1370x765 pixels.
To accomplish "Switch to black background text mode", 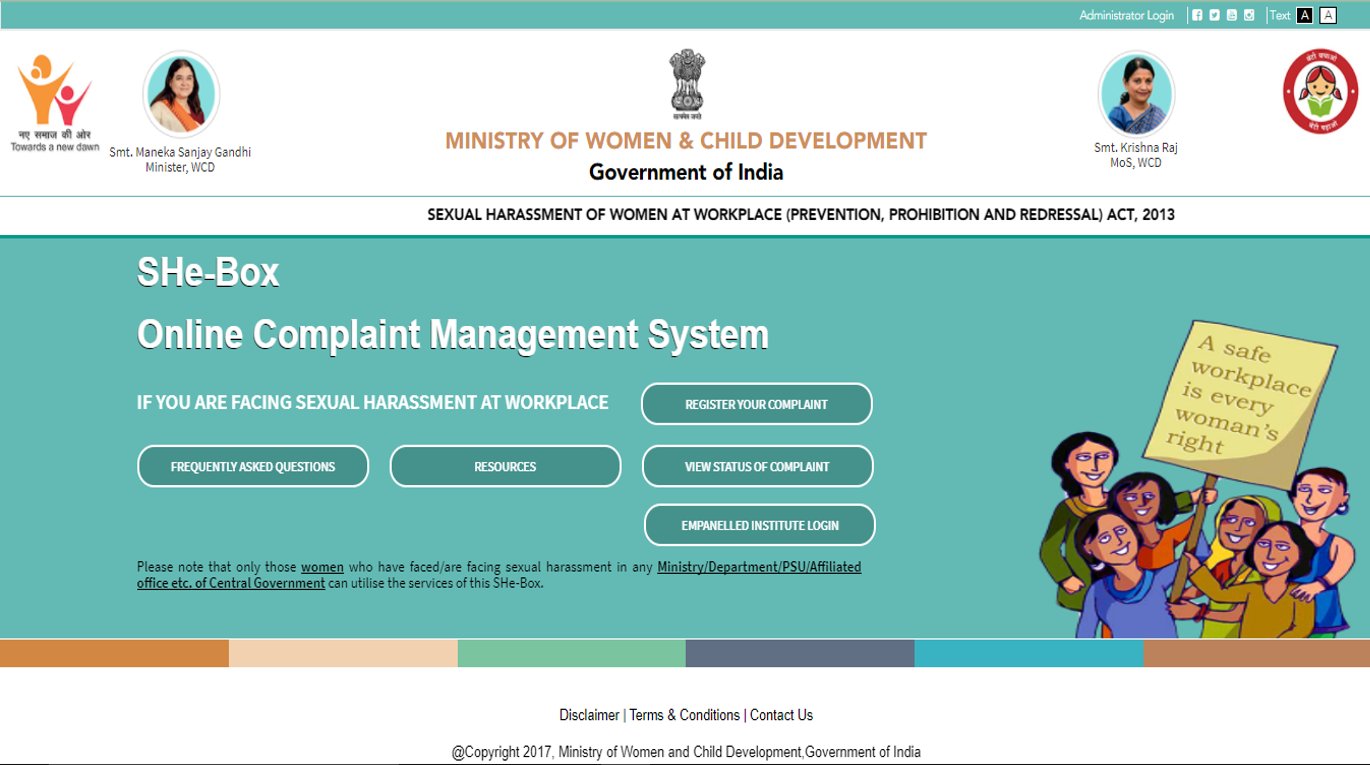I will 1304,15.
